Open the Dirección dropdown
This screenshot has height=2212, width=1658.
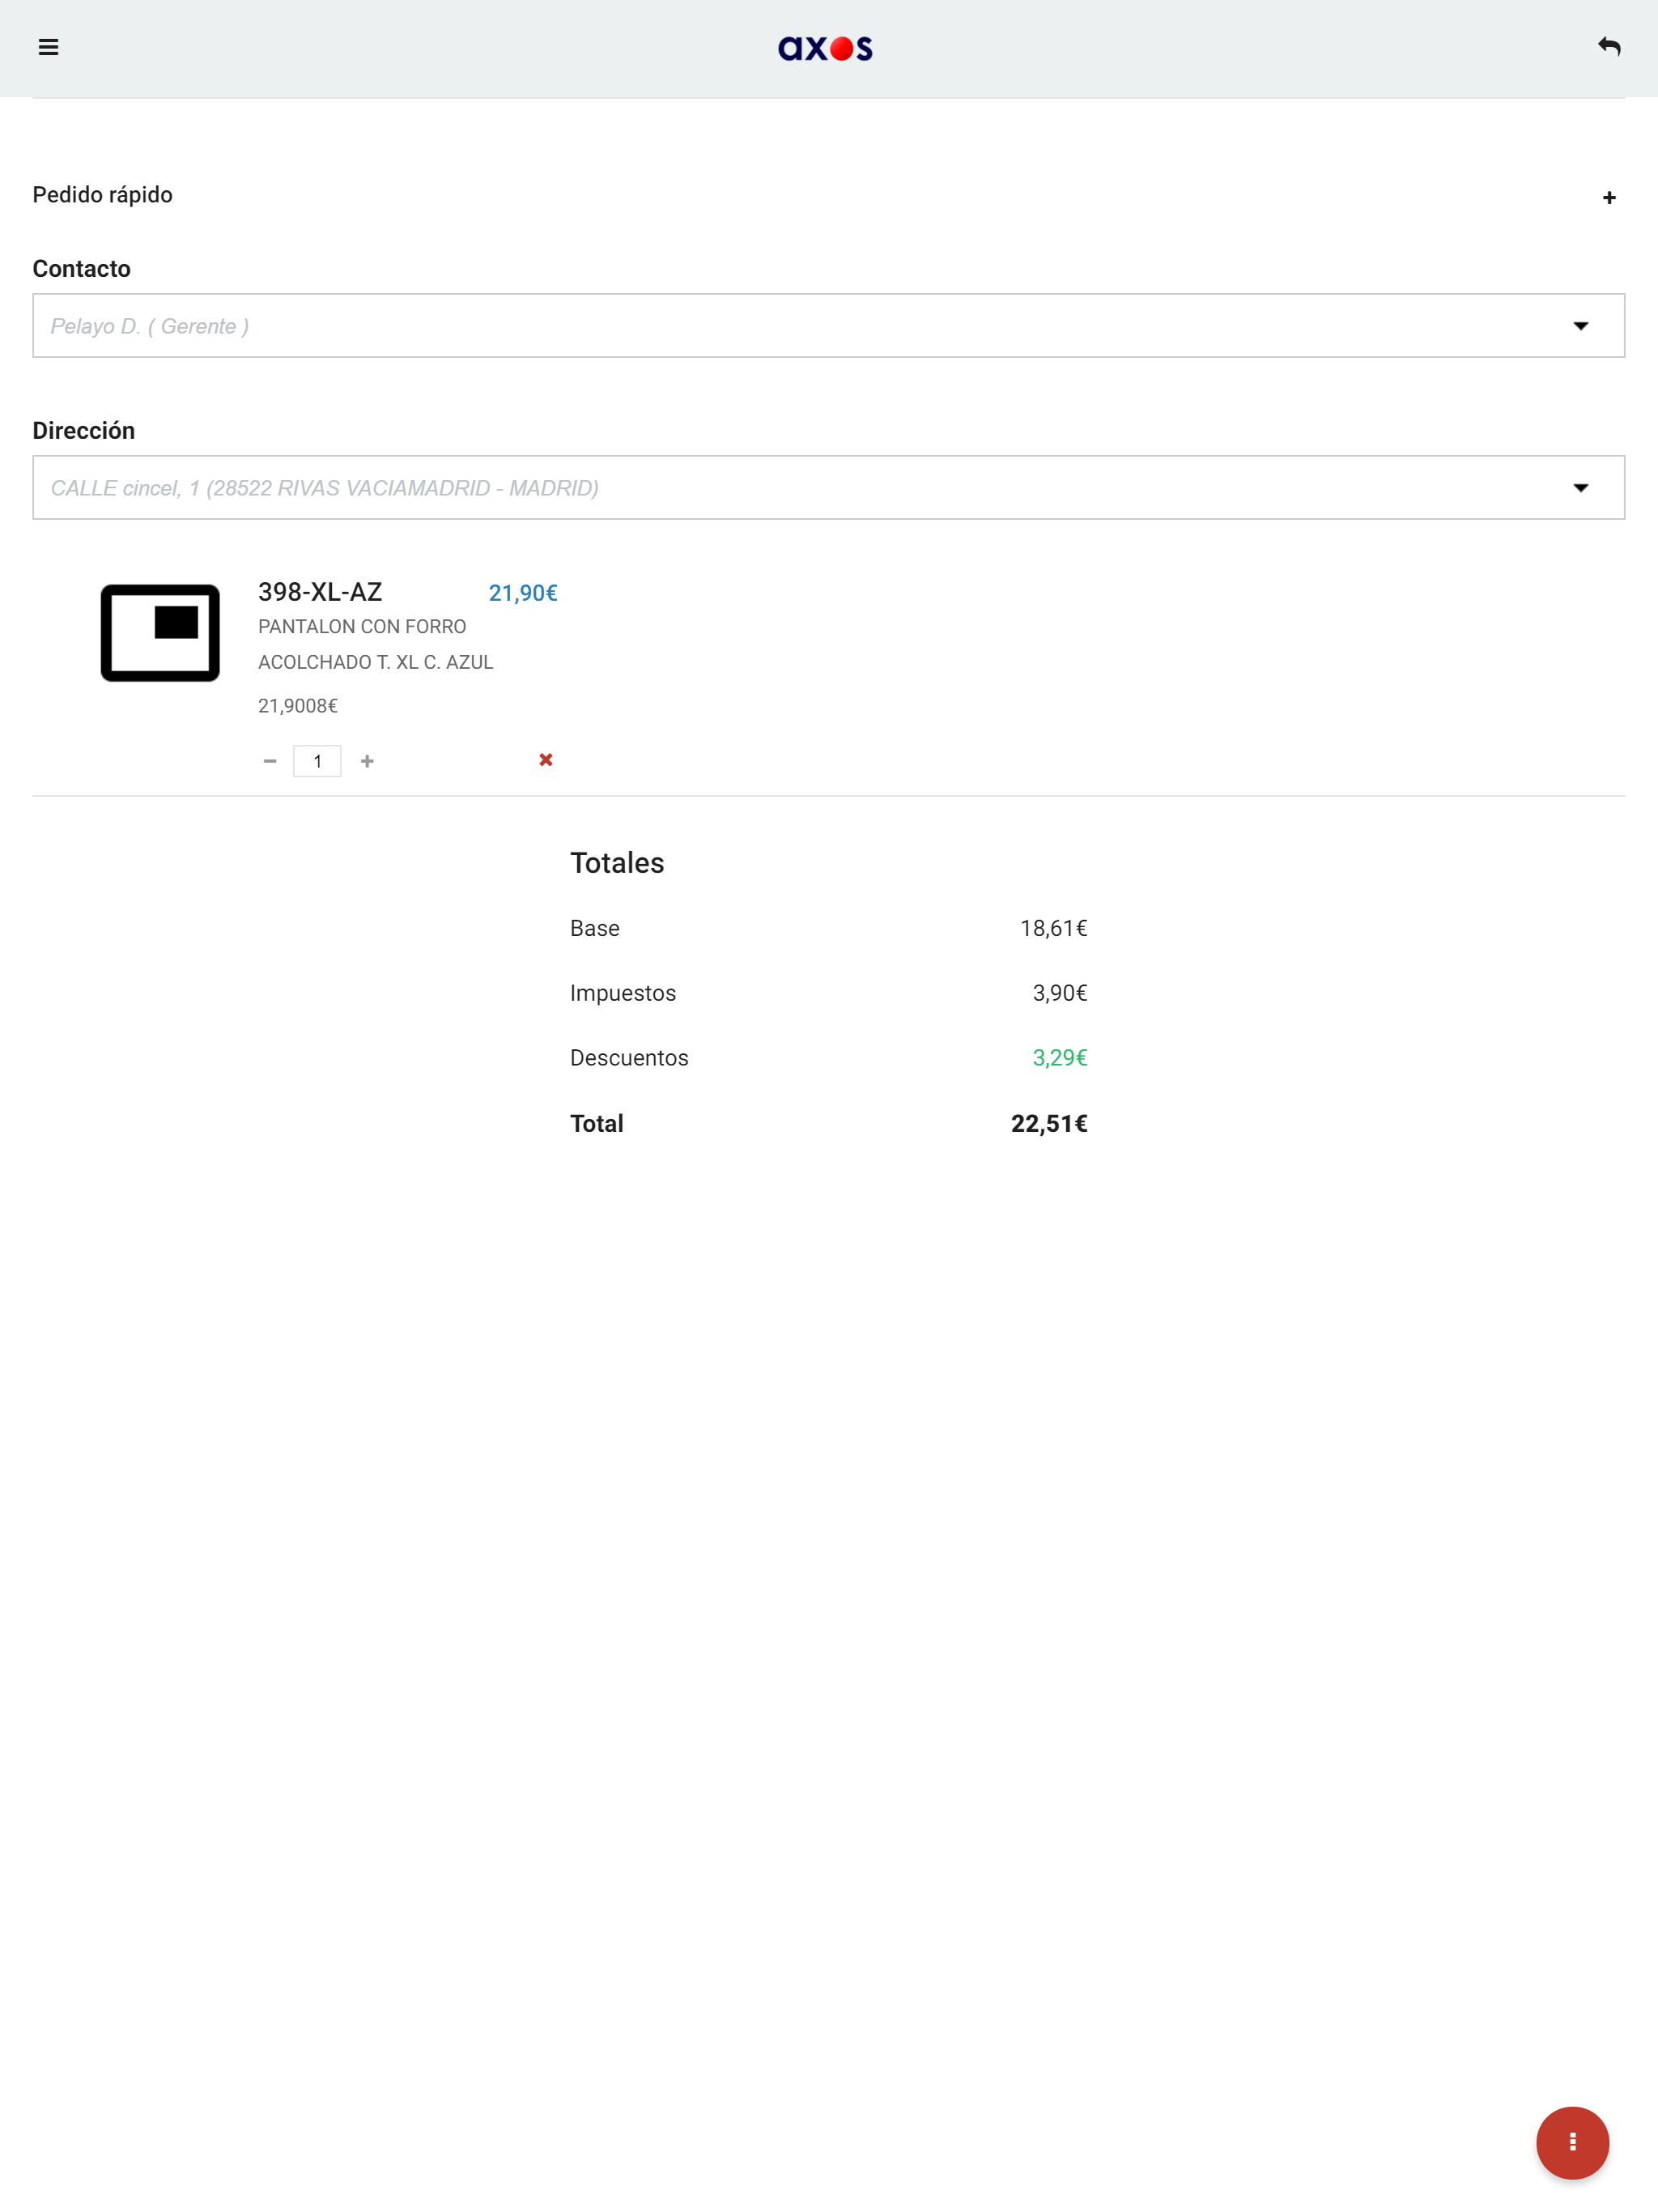(828, 488)
